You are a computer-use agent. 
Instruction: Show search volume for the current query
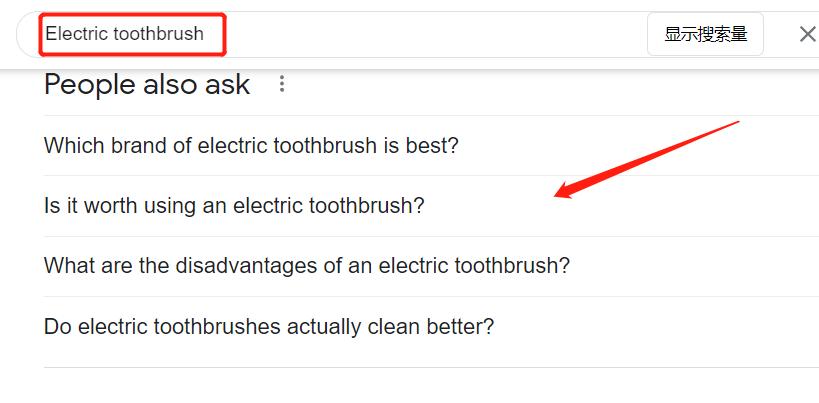pos(705,35)
